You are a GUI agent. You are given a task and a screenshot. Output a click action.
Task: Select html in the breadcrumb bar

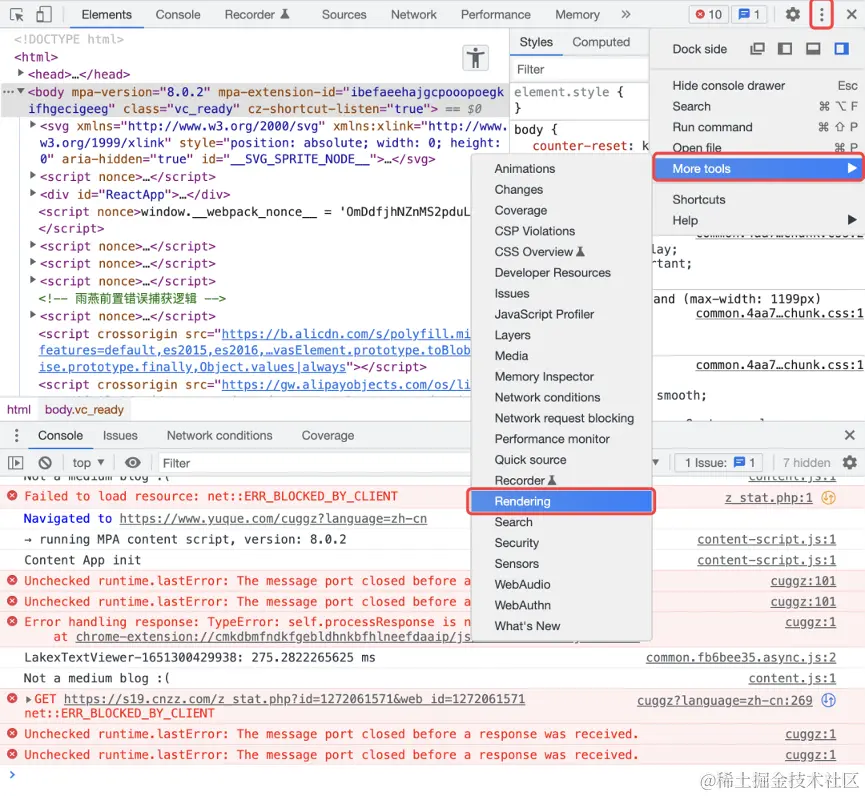pos(19,409)
